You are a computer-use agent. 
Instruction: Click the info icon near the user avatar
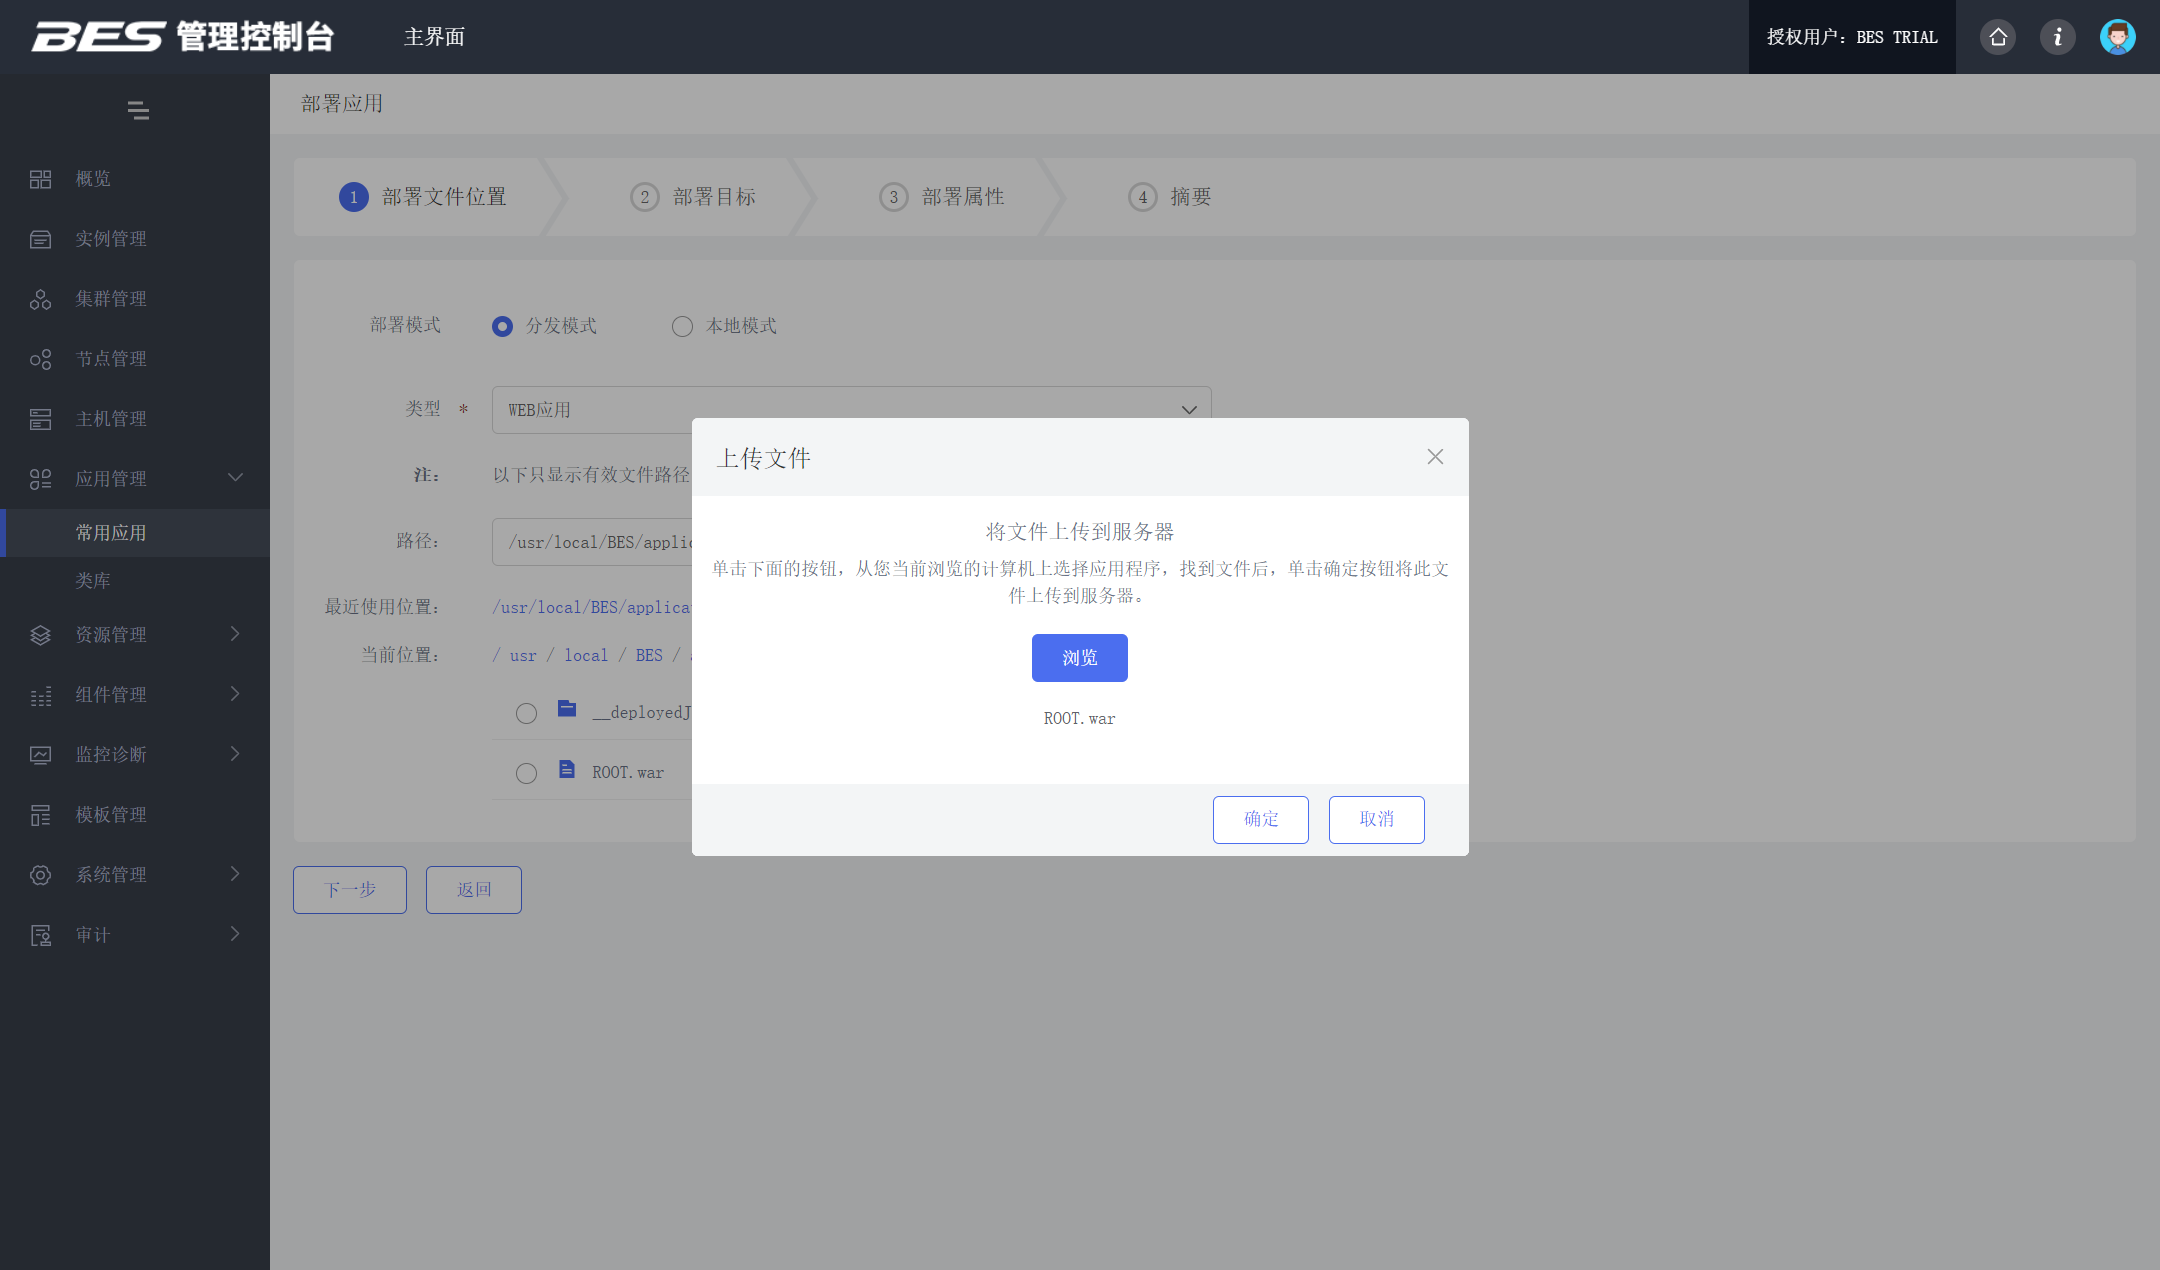[2057, 36]
